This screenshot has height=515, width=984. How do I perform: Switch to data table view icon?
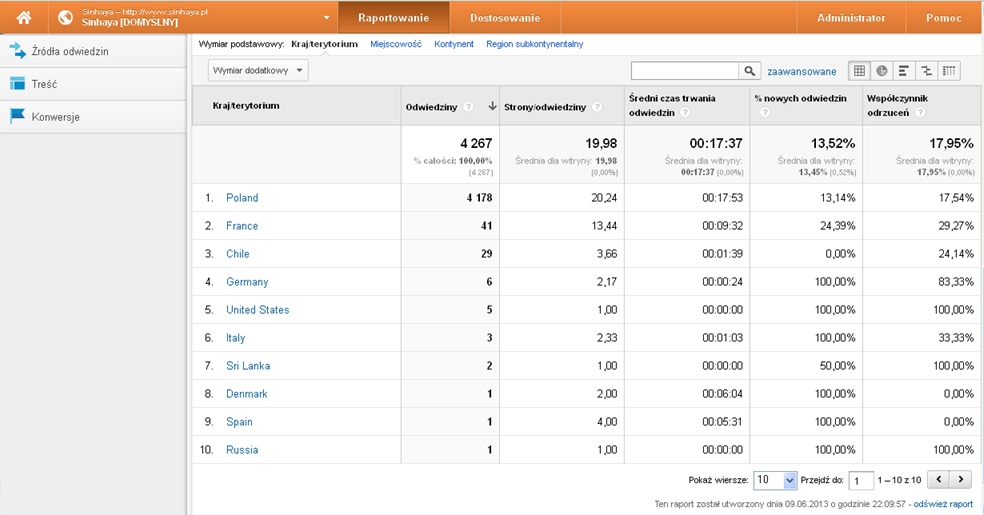(x=859, y=71)
